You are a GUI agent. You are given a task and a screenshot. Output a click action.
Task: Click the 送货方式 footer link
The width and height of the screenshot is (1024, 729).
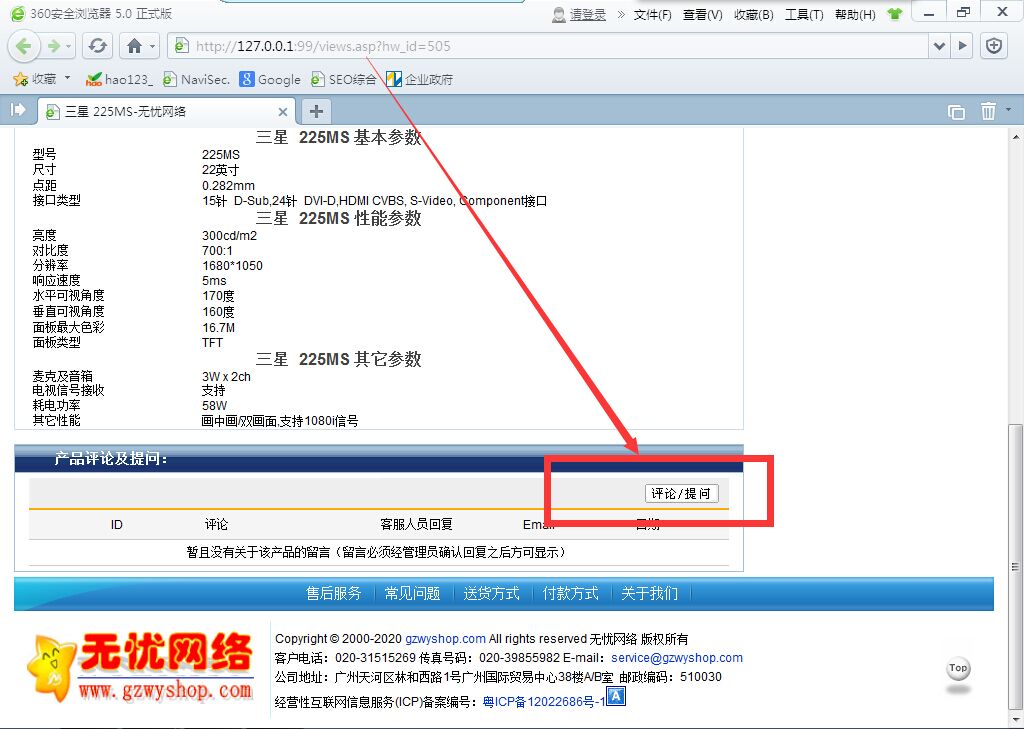(x=491, y=593)
